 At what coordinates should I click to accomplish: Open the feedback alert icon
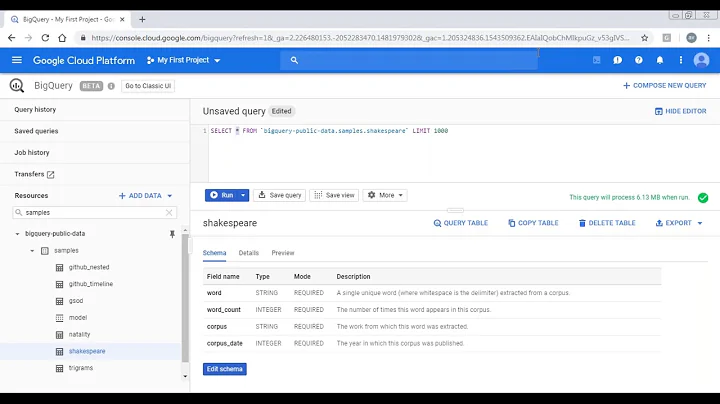point(618,60)
